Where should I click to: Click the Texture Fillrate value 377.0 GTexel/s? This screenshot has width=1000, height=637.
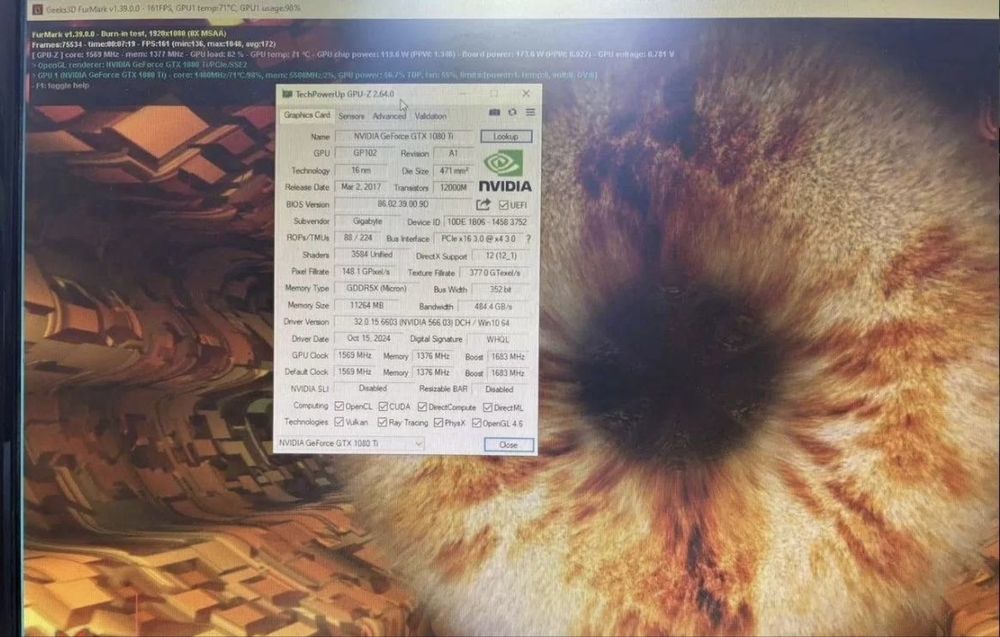pos(495,273)
